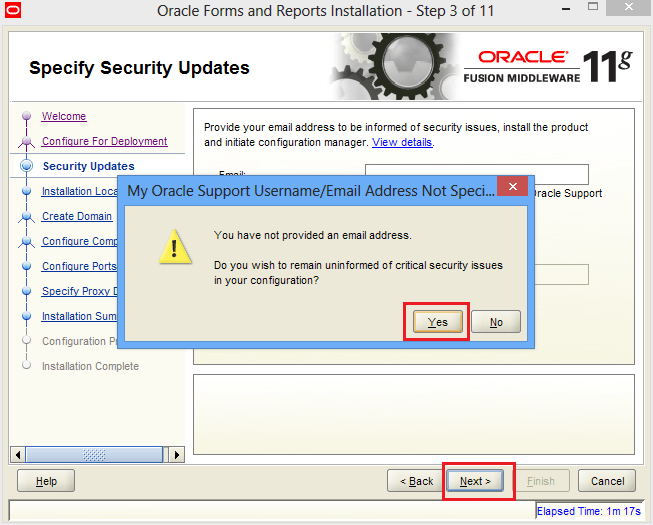Open the Create Domain step link
This screenshot has width=653, height=525.
click(x=77, y=216)
